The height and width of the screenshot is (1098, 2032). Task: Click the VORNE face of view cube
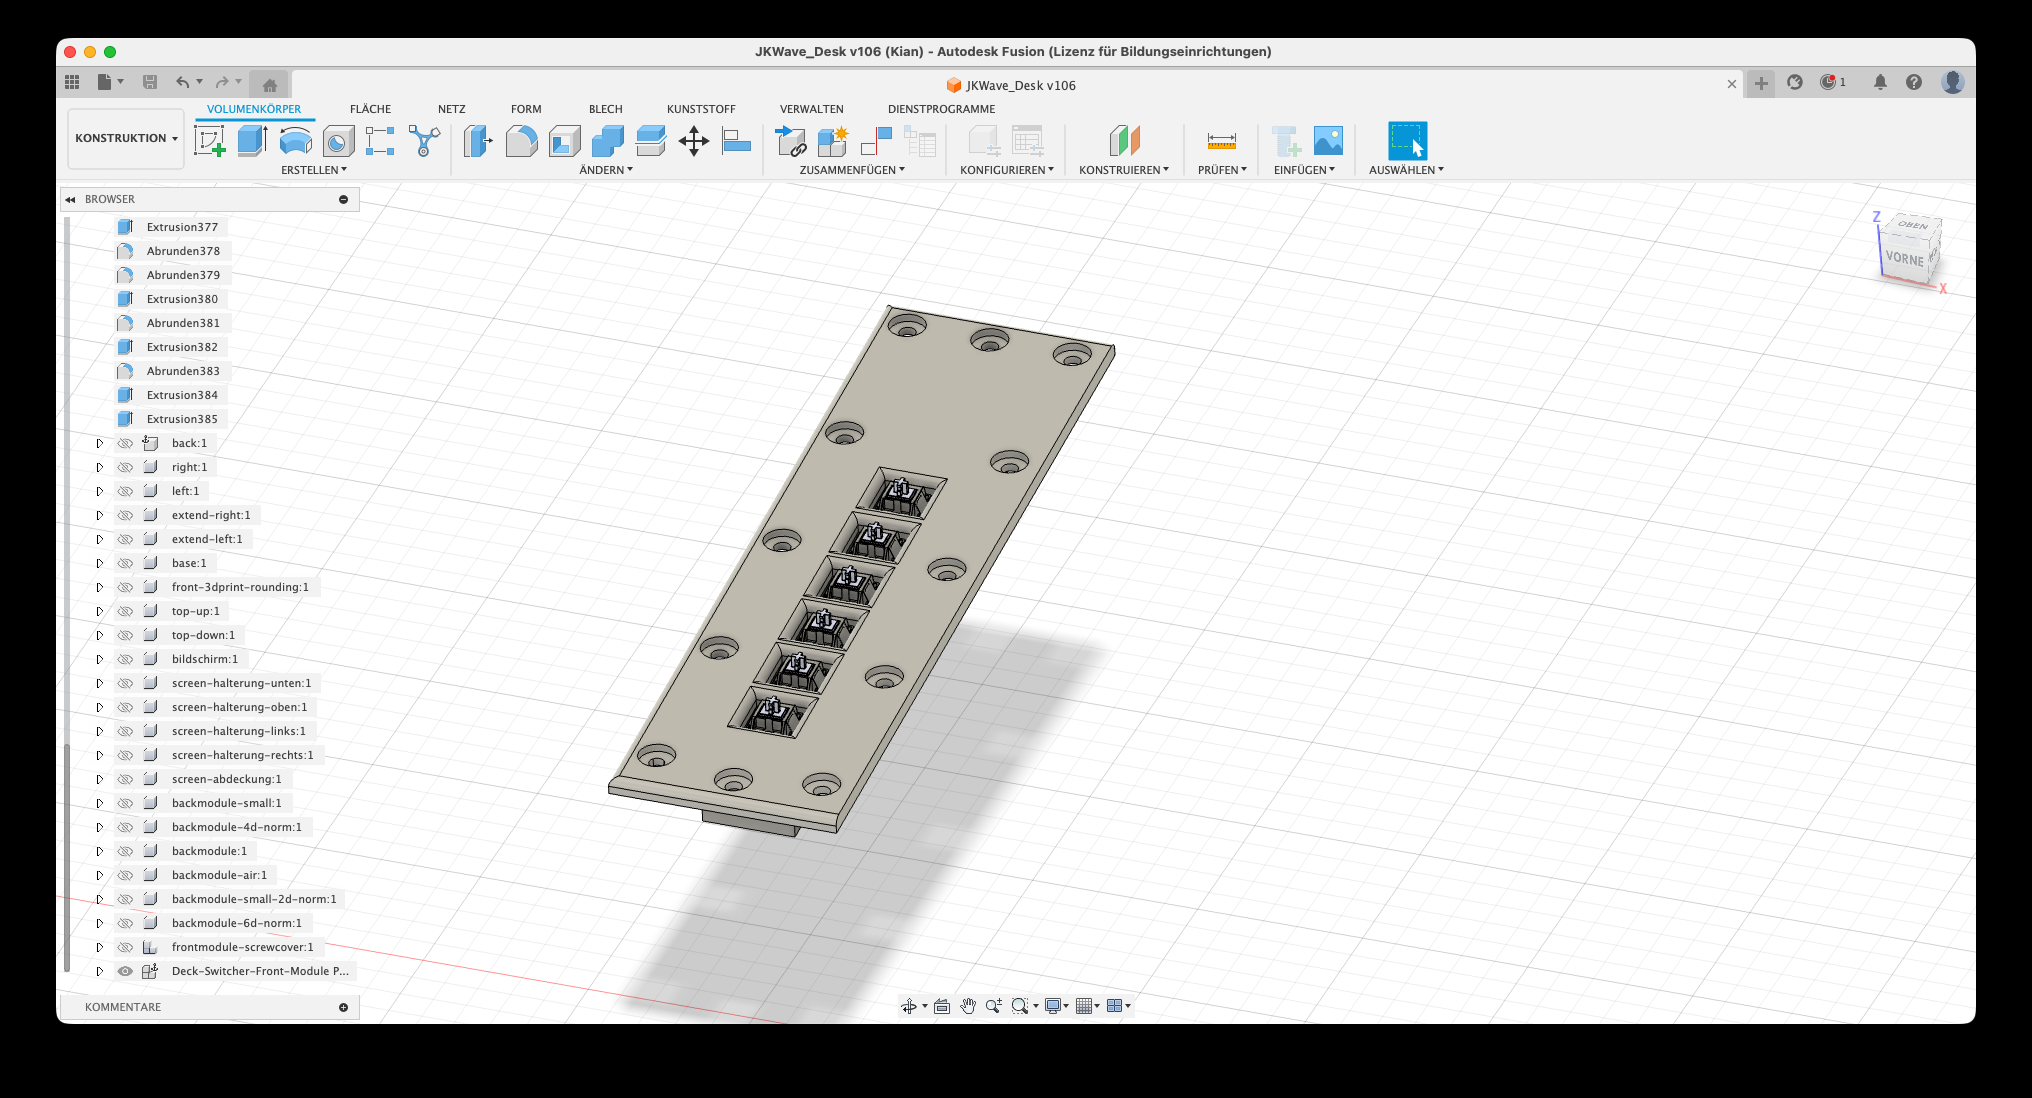(x=1903, y=258)
